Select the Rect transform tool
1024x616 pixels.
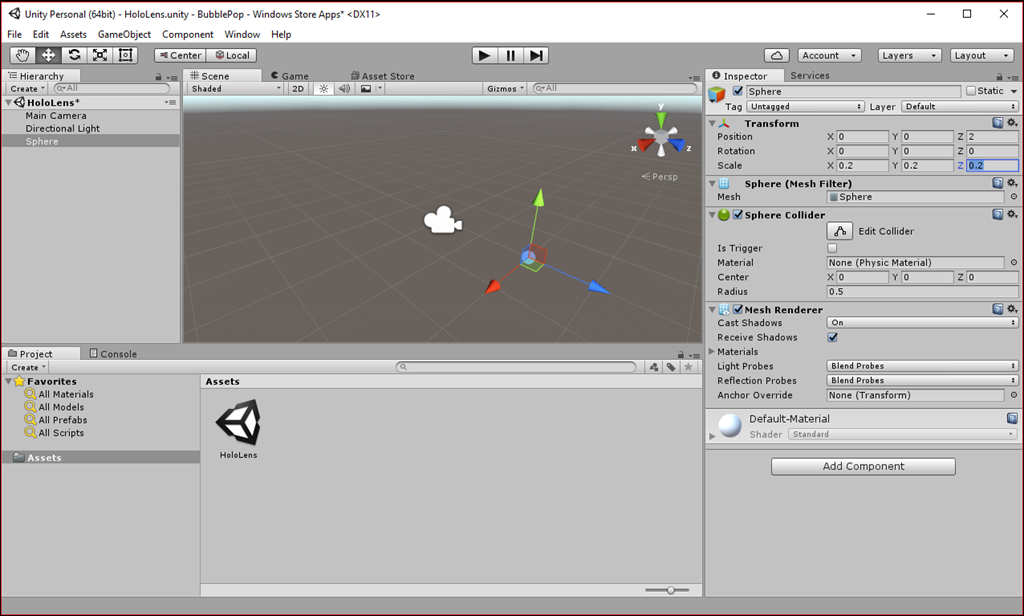pyautogui.click(x=125, y=56)
